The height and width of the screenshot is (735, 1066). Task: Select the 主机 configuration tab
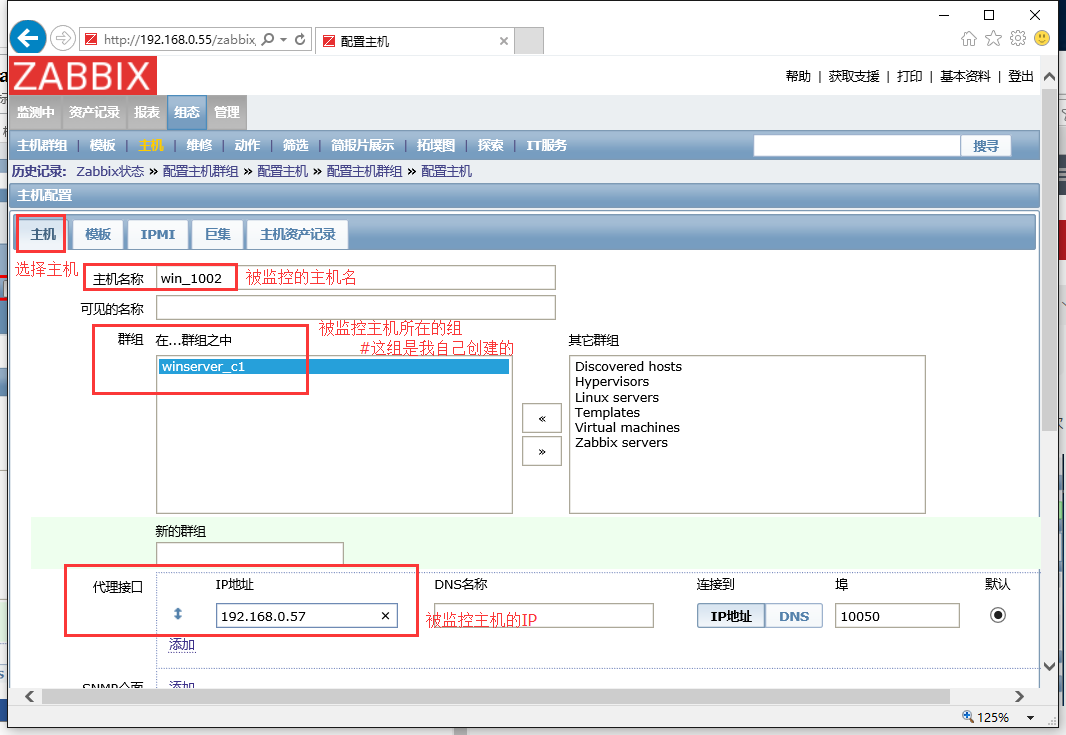43,235
